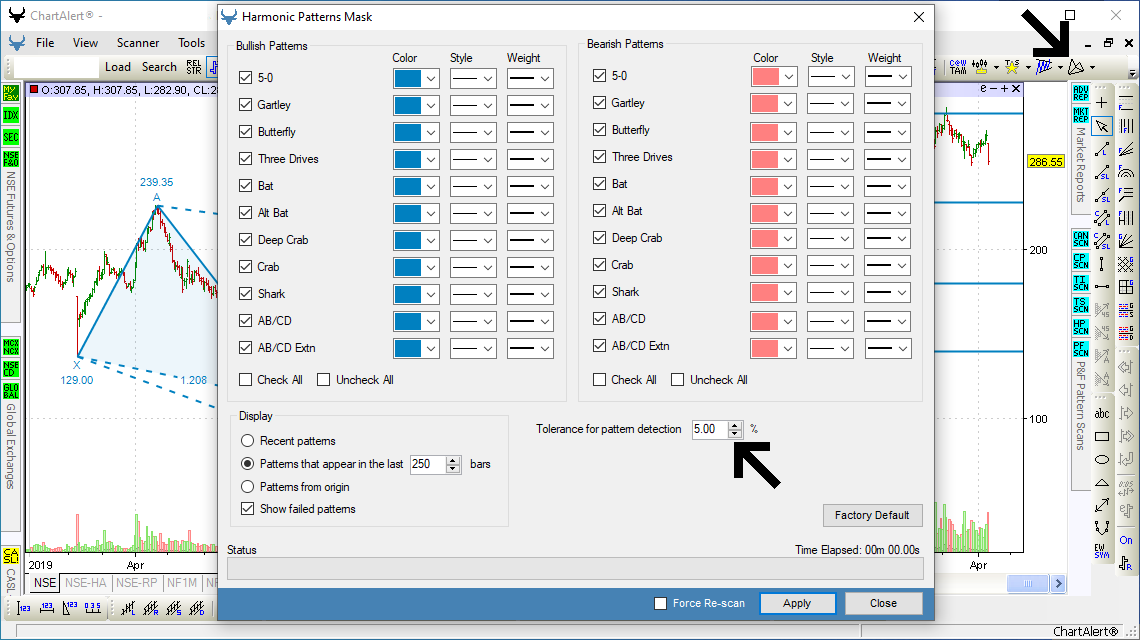Viewport: 1140px width, 640px height.
Task: Open the My Fav watchlist icon
Action: pos(11,92)
